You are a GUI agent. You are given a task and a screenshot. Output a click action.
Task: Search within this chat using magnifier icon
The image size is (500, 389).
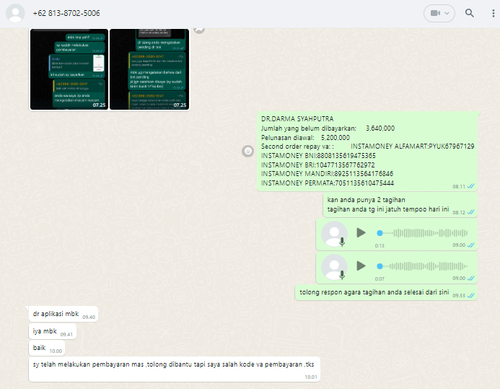[x=469, y=13]
